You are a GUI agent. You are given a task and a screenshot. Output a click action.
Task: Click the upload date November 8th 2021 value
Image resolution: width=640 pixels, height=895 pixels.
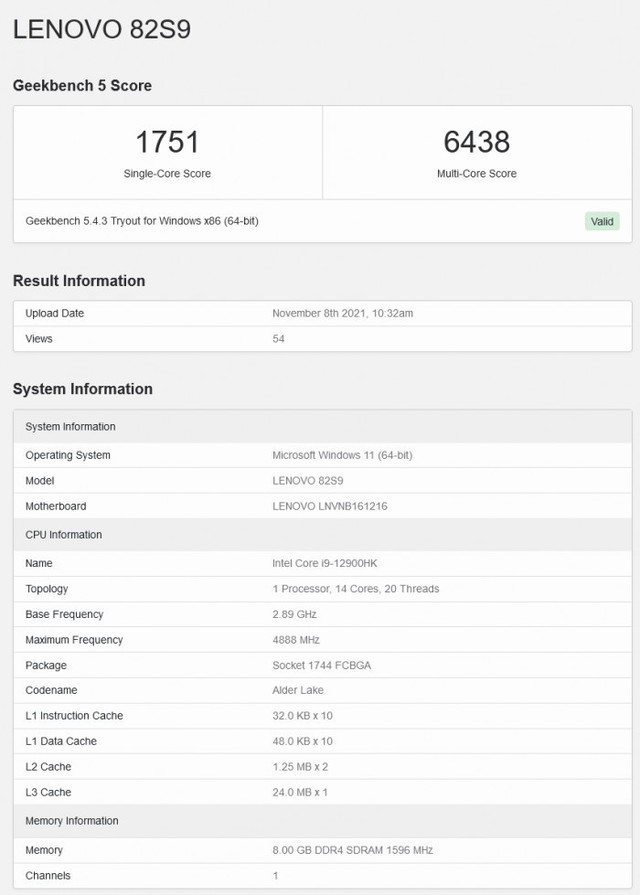click(342, 313)
